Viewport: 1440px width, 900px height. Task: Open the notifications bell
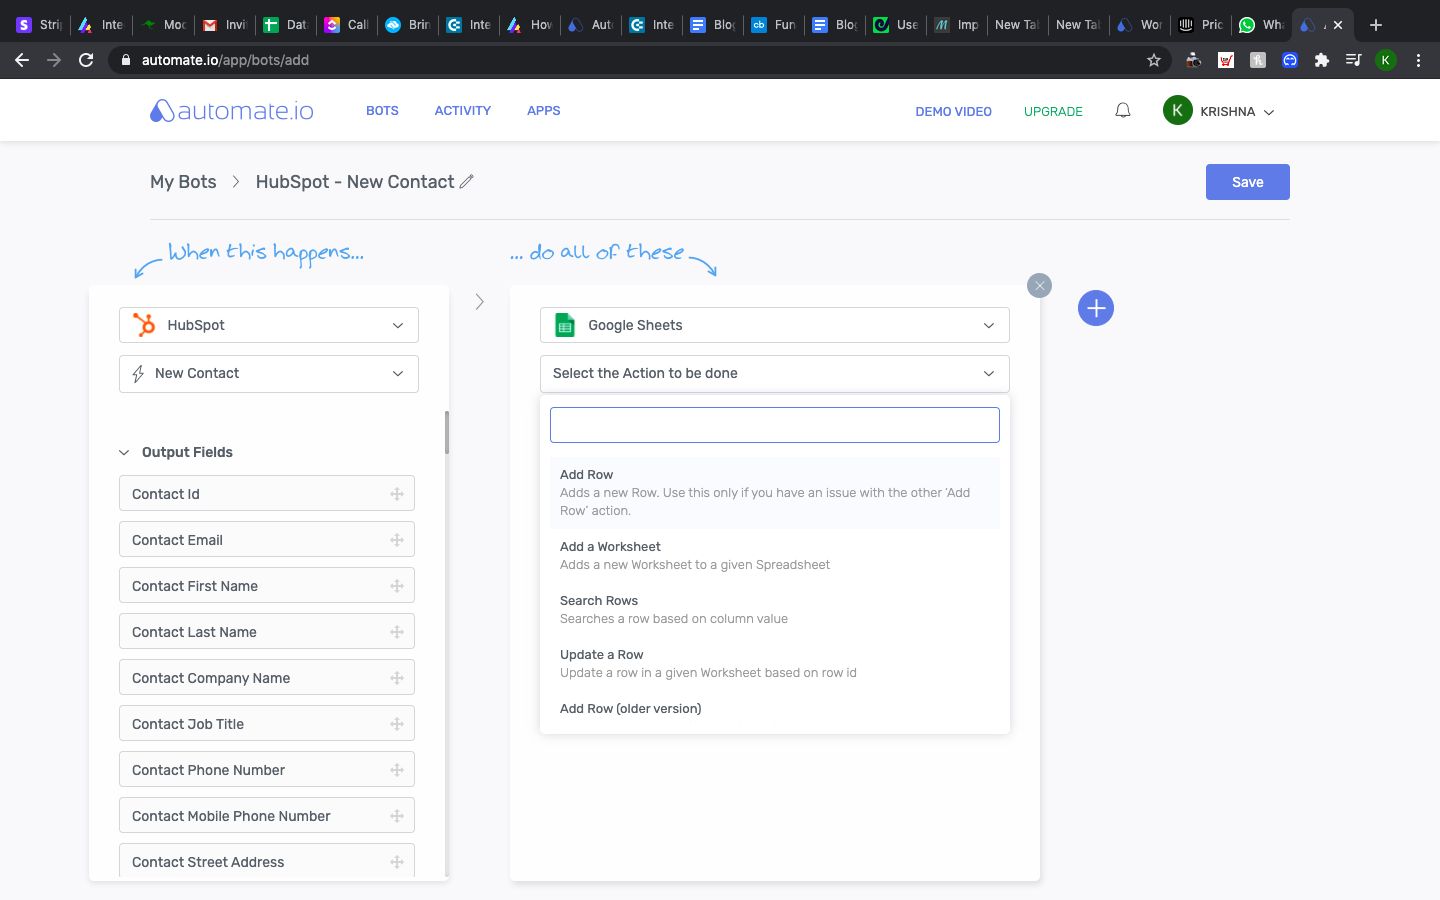pos(1123,111)
